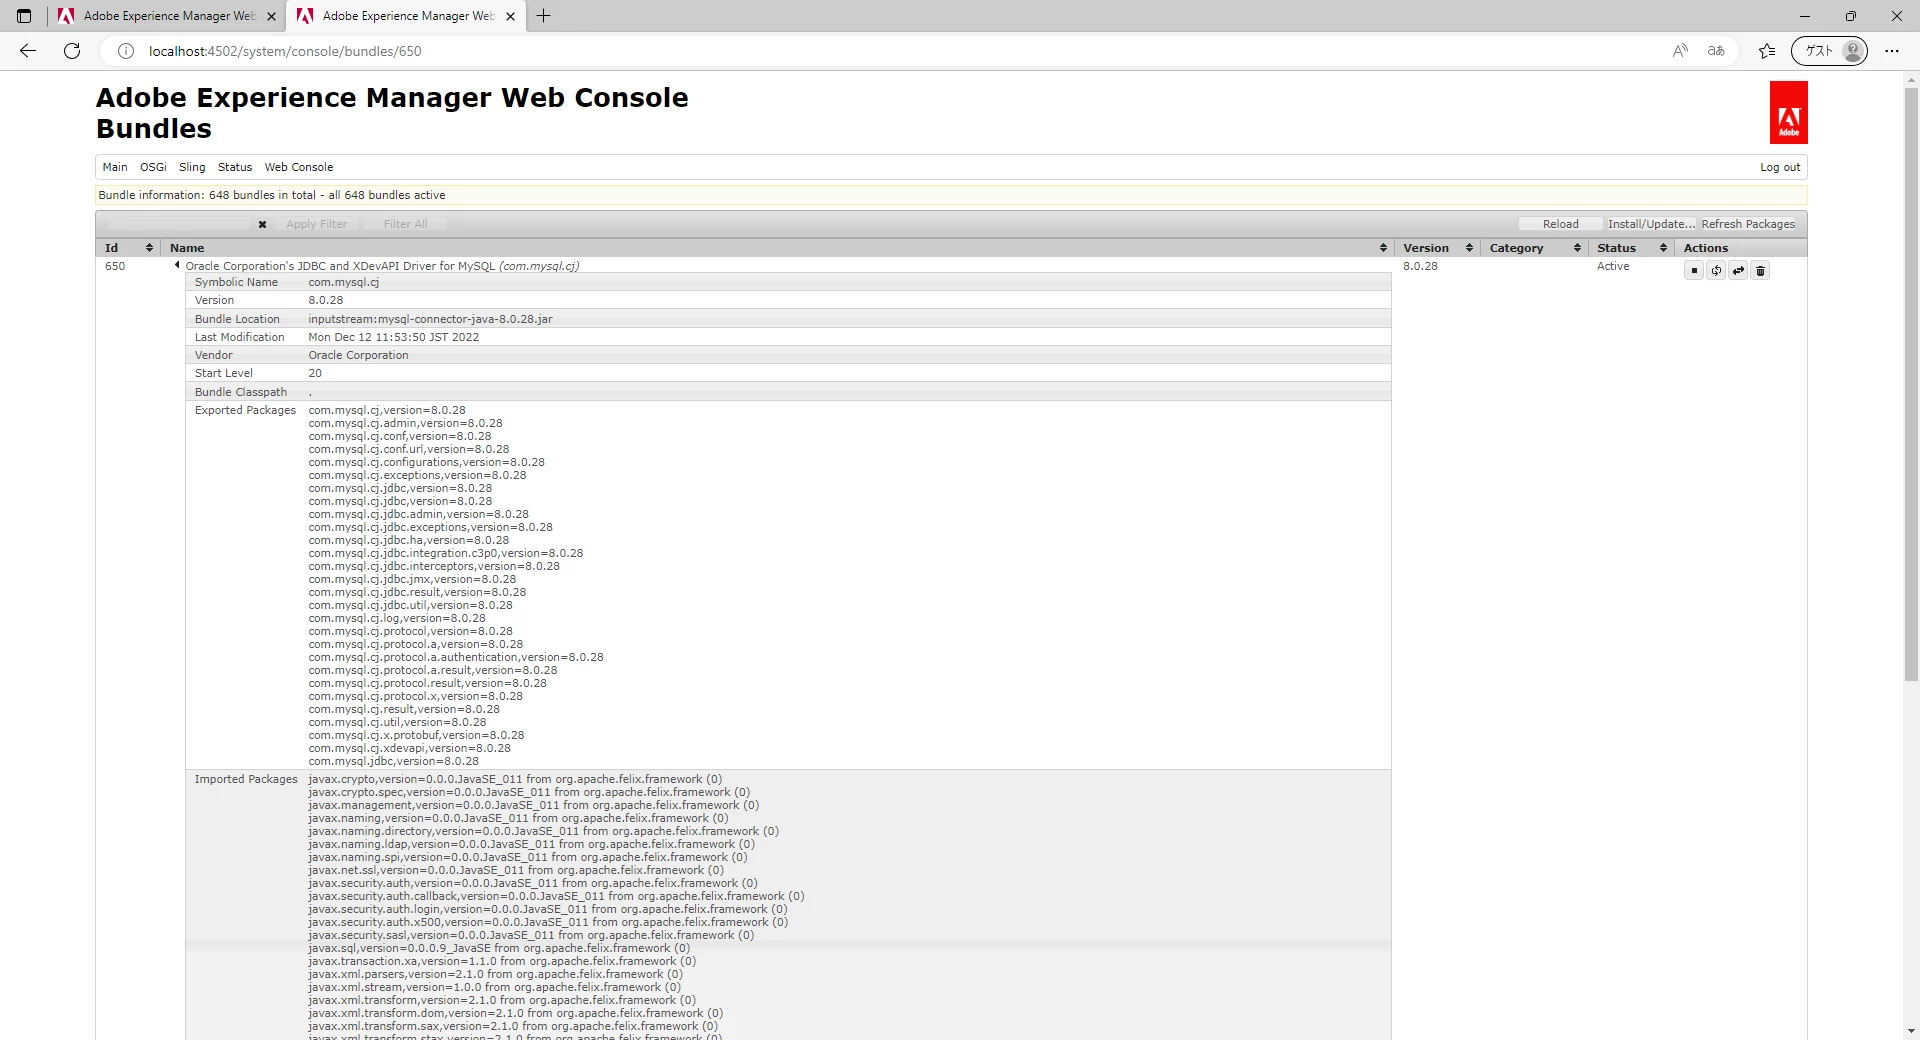Click the browser address bar URL
Viewport: 1920px width, 1040px height.
click(x=285, y=51)
